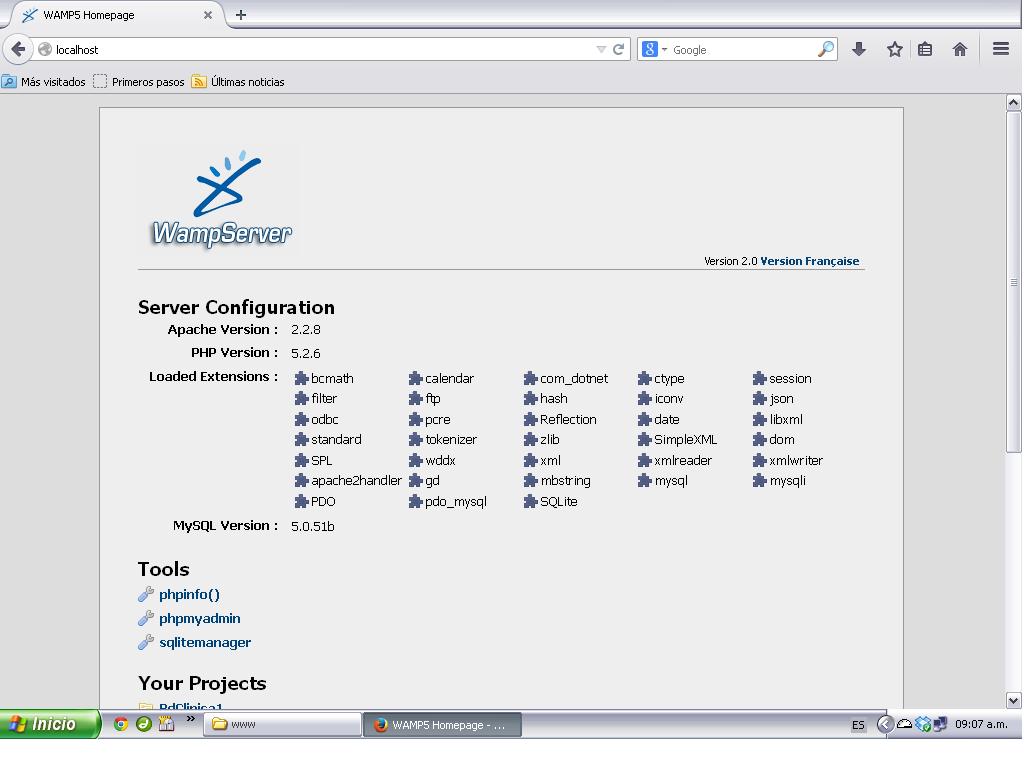Close the WAMP5 Homepage tab
Image resolution: width=1024 pixels, height=768 pixels.
coord(208,14)
